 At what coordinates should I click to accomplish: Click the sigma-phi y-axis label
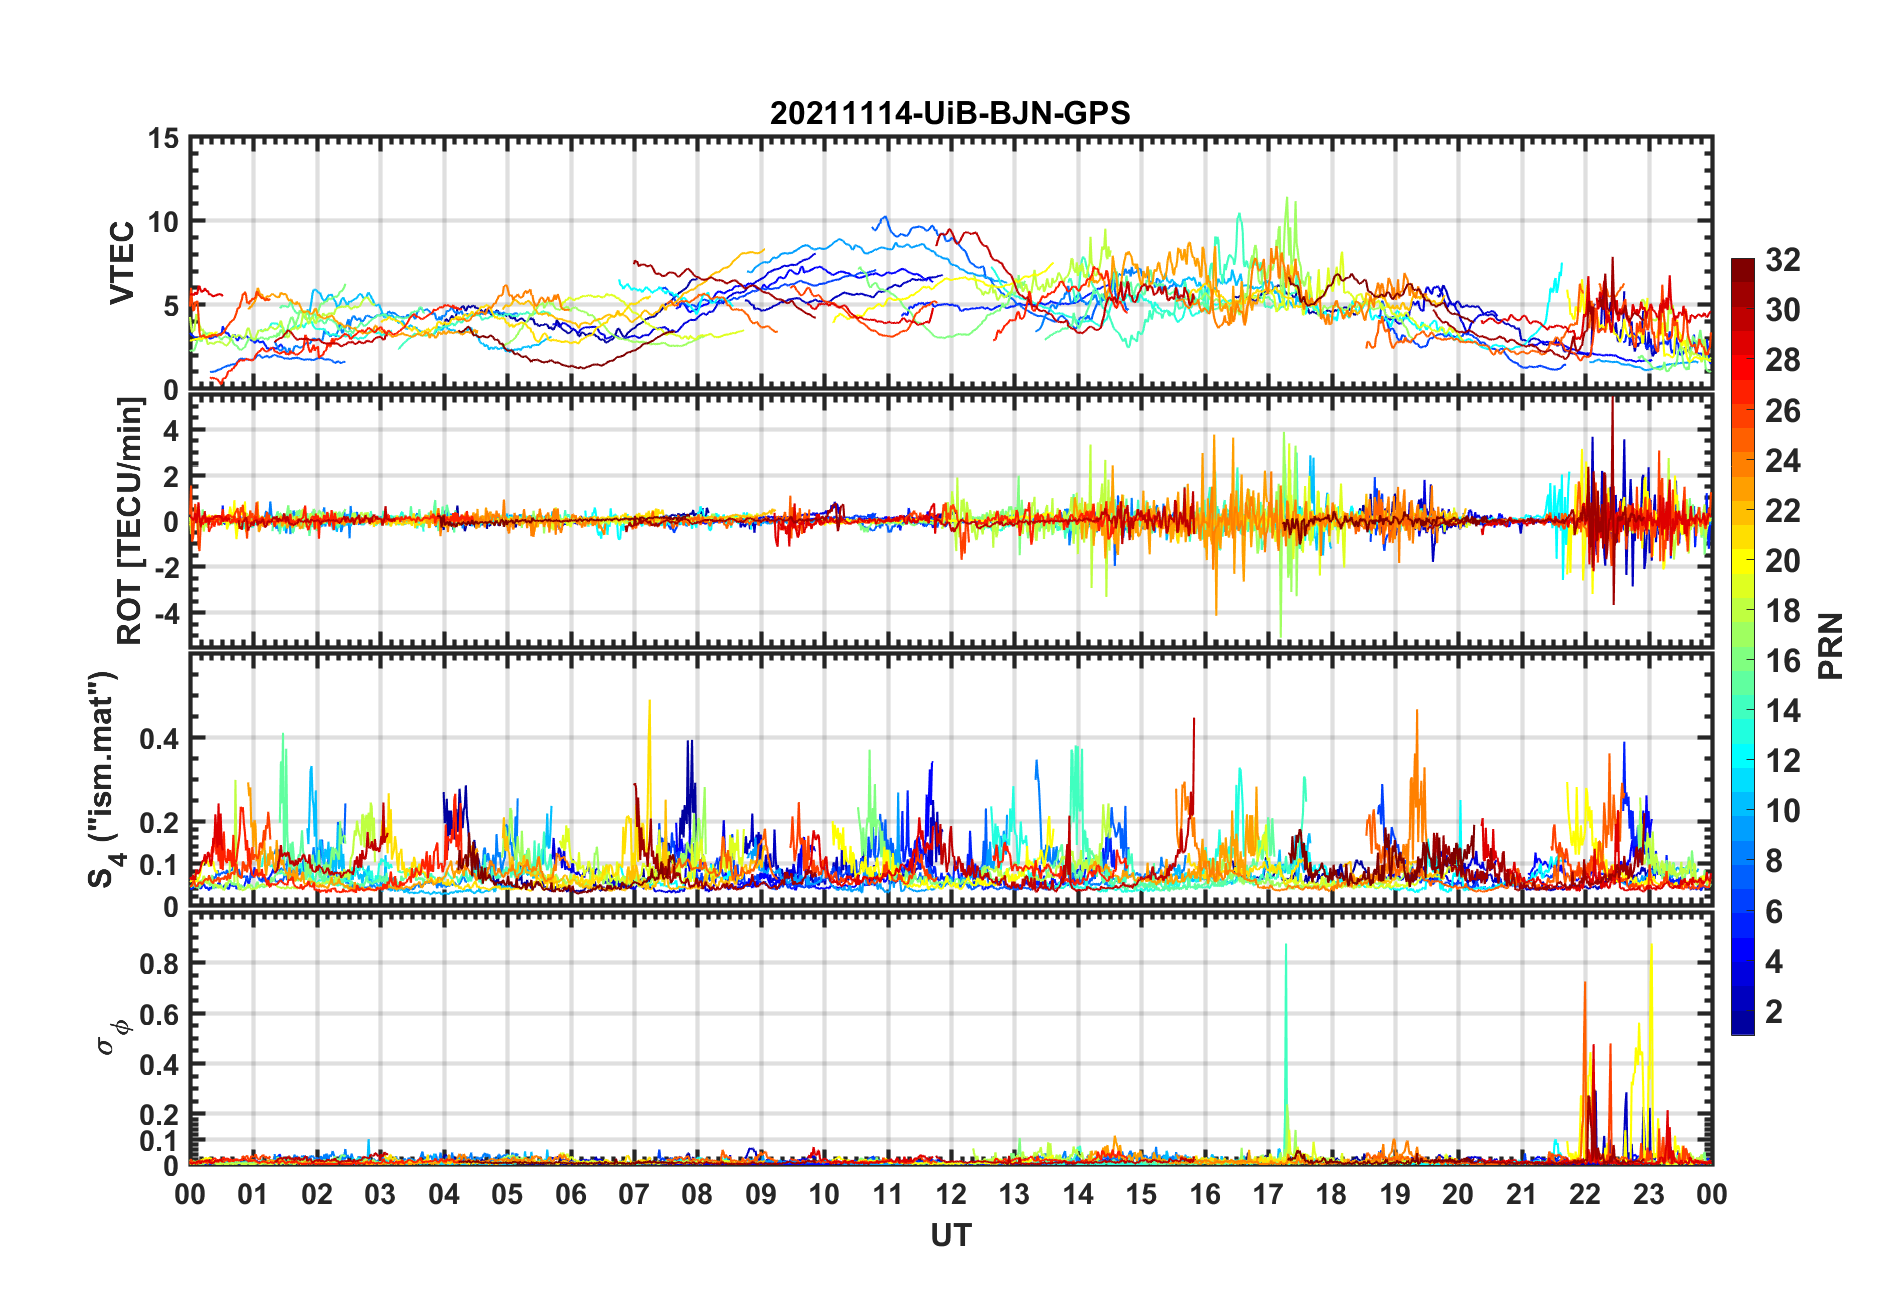click(112, 1036)
